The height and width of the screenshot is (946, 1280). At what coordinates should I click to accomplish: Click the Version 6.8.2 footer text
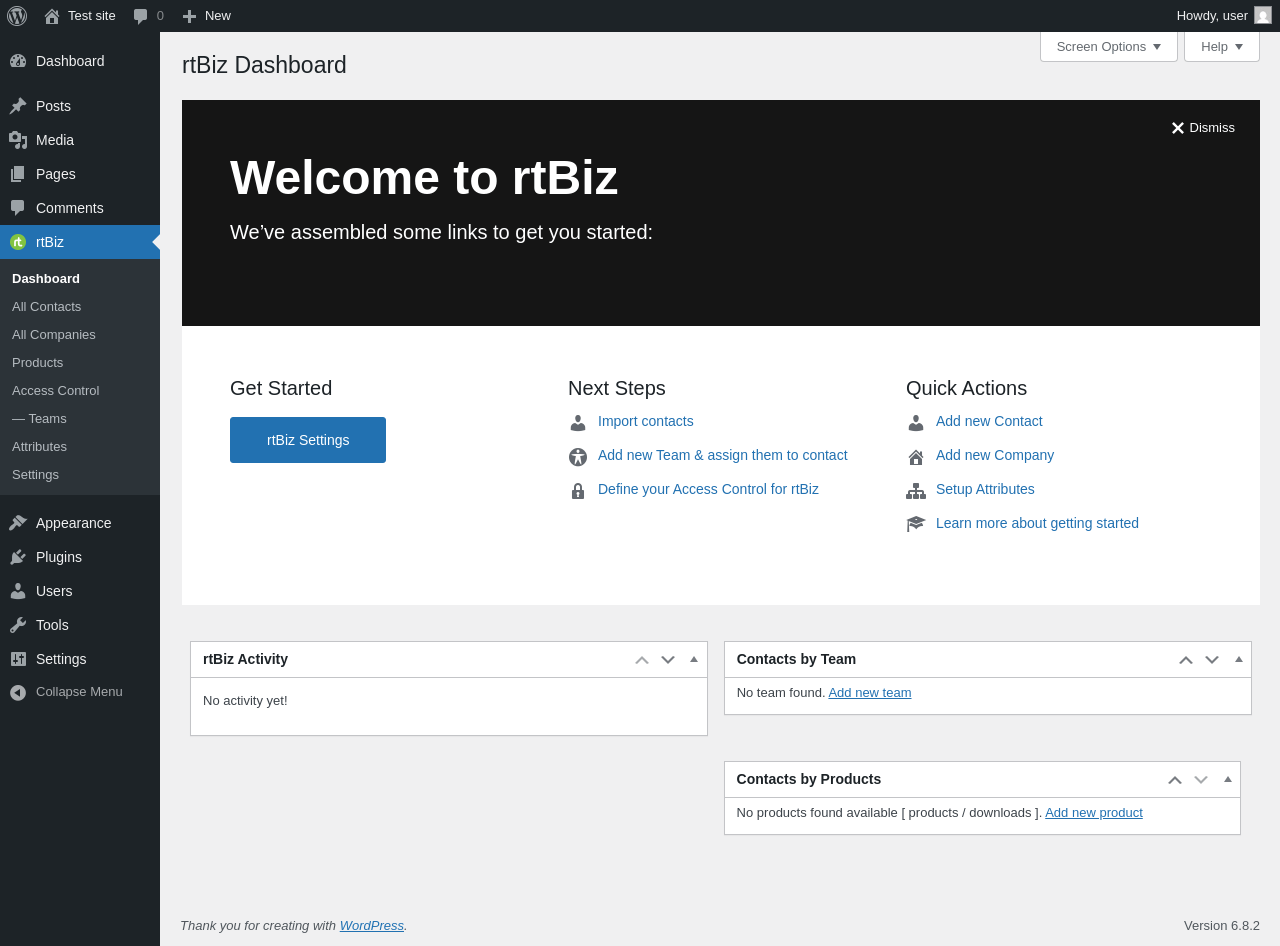1222,925
